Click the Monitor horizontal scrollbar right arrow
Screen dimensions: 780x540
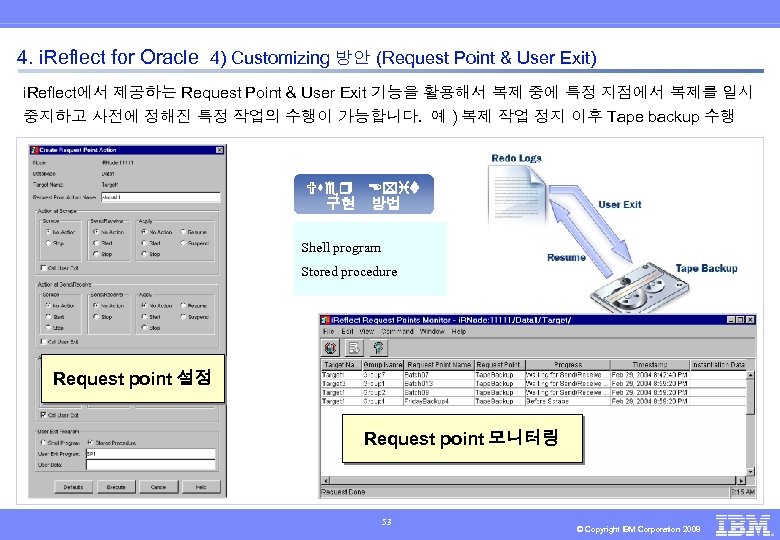click(741, 480)
